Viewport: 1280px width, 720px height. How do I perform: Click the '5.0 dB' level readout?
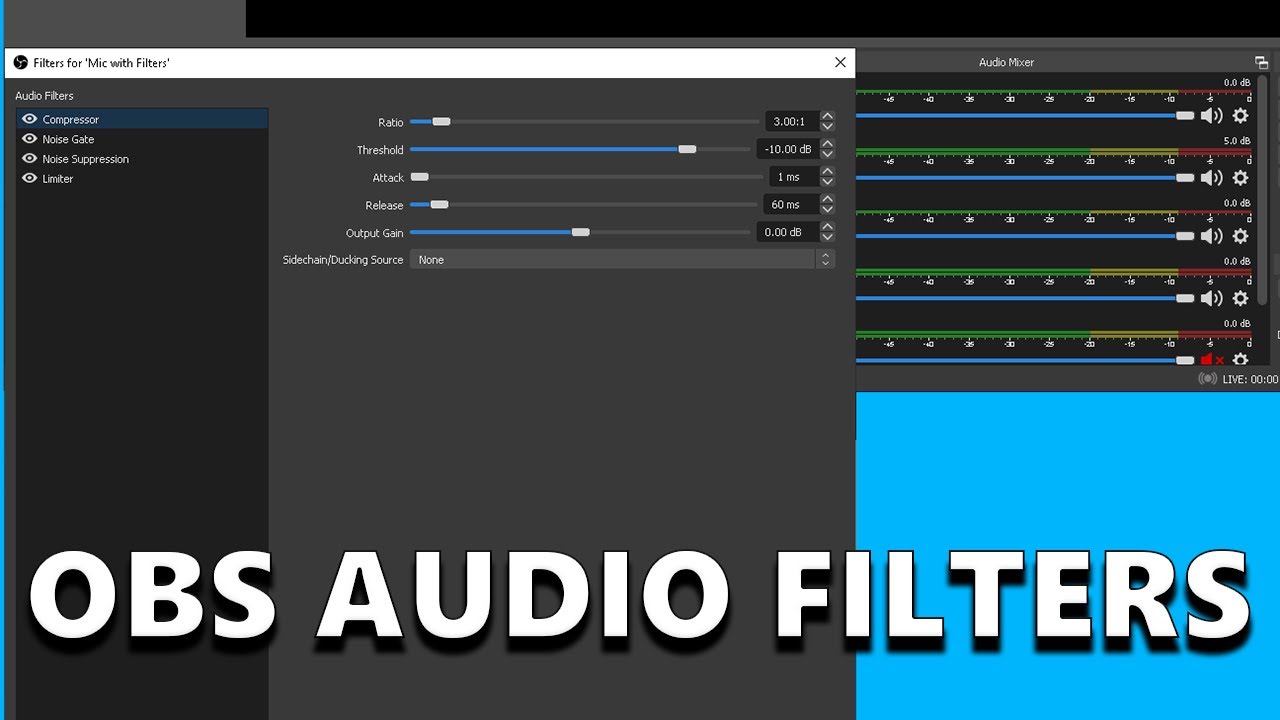click(x=1237, y=141)
